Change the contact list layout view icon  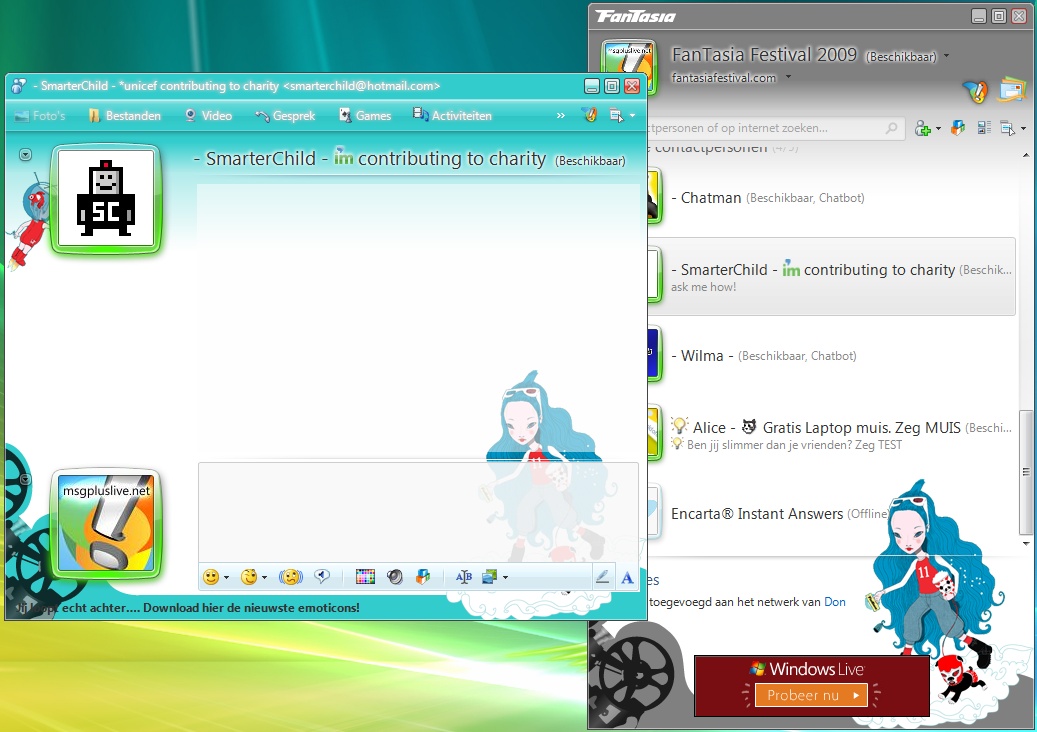click(983, 128)
